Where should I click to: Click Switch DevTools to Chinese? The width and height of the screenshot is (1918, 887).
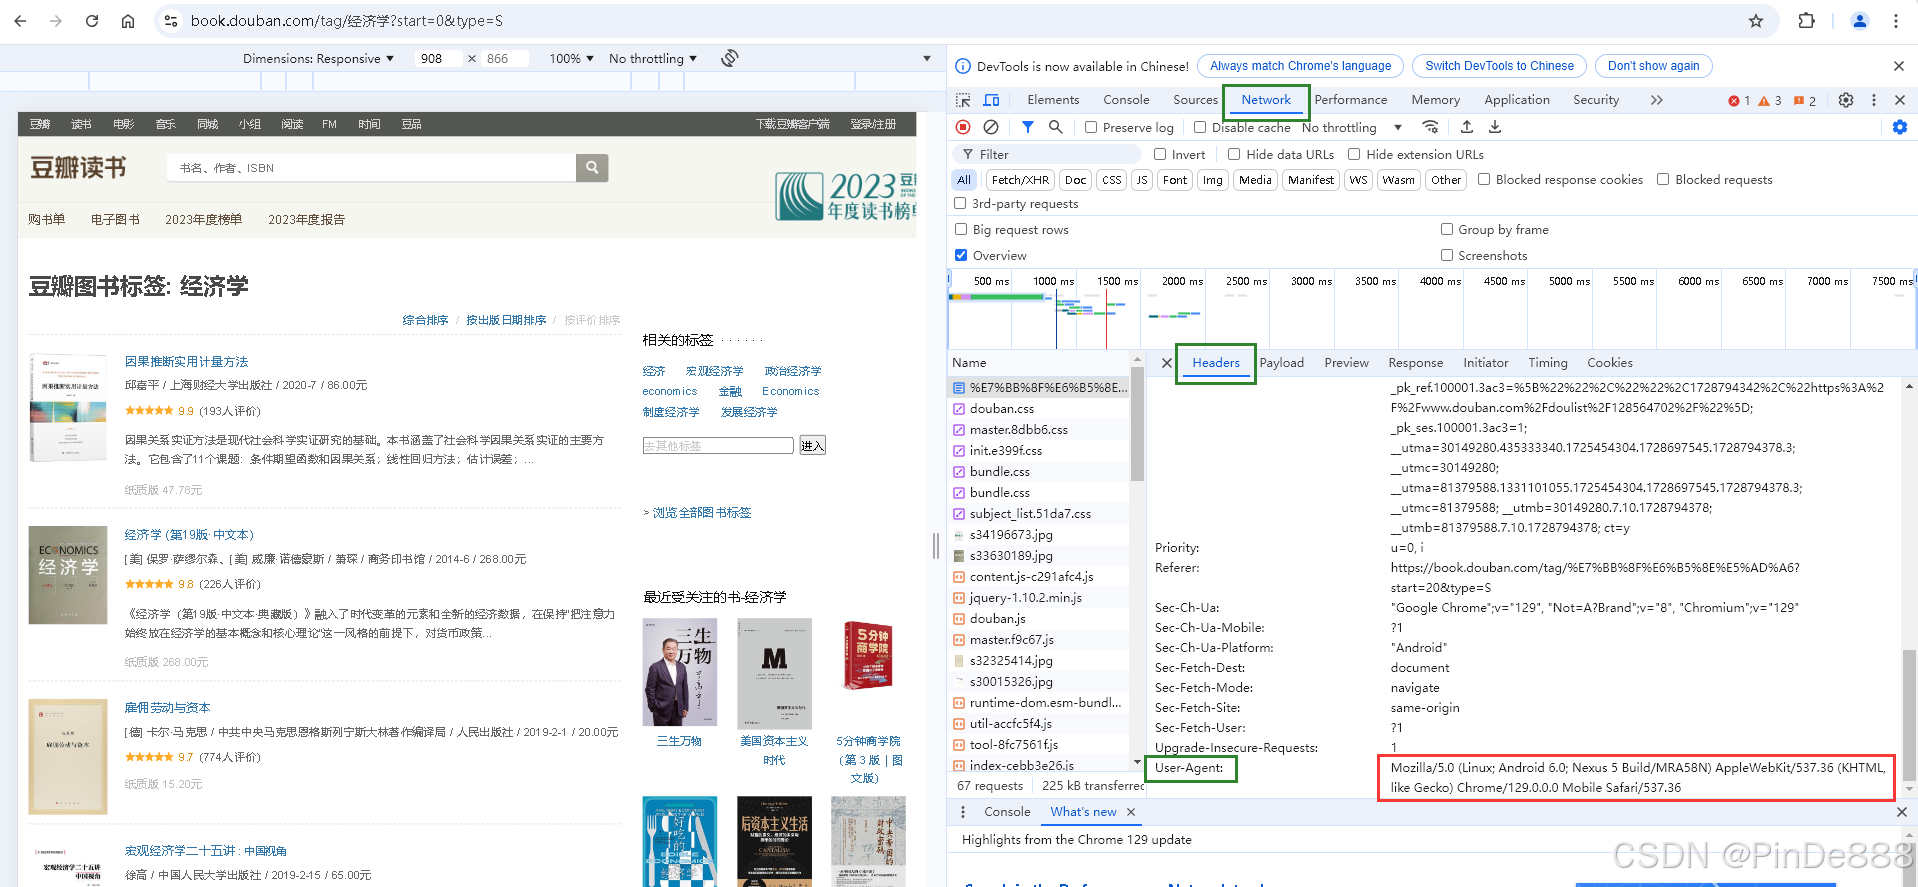(1499, 66)
